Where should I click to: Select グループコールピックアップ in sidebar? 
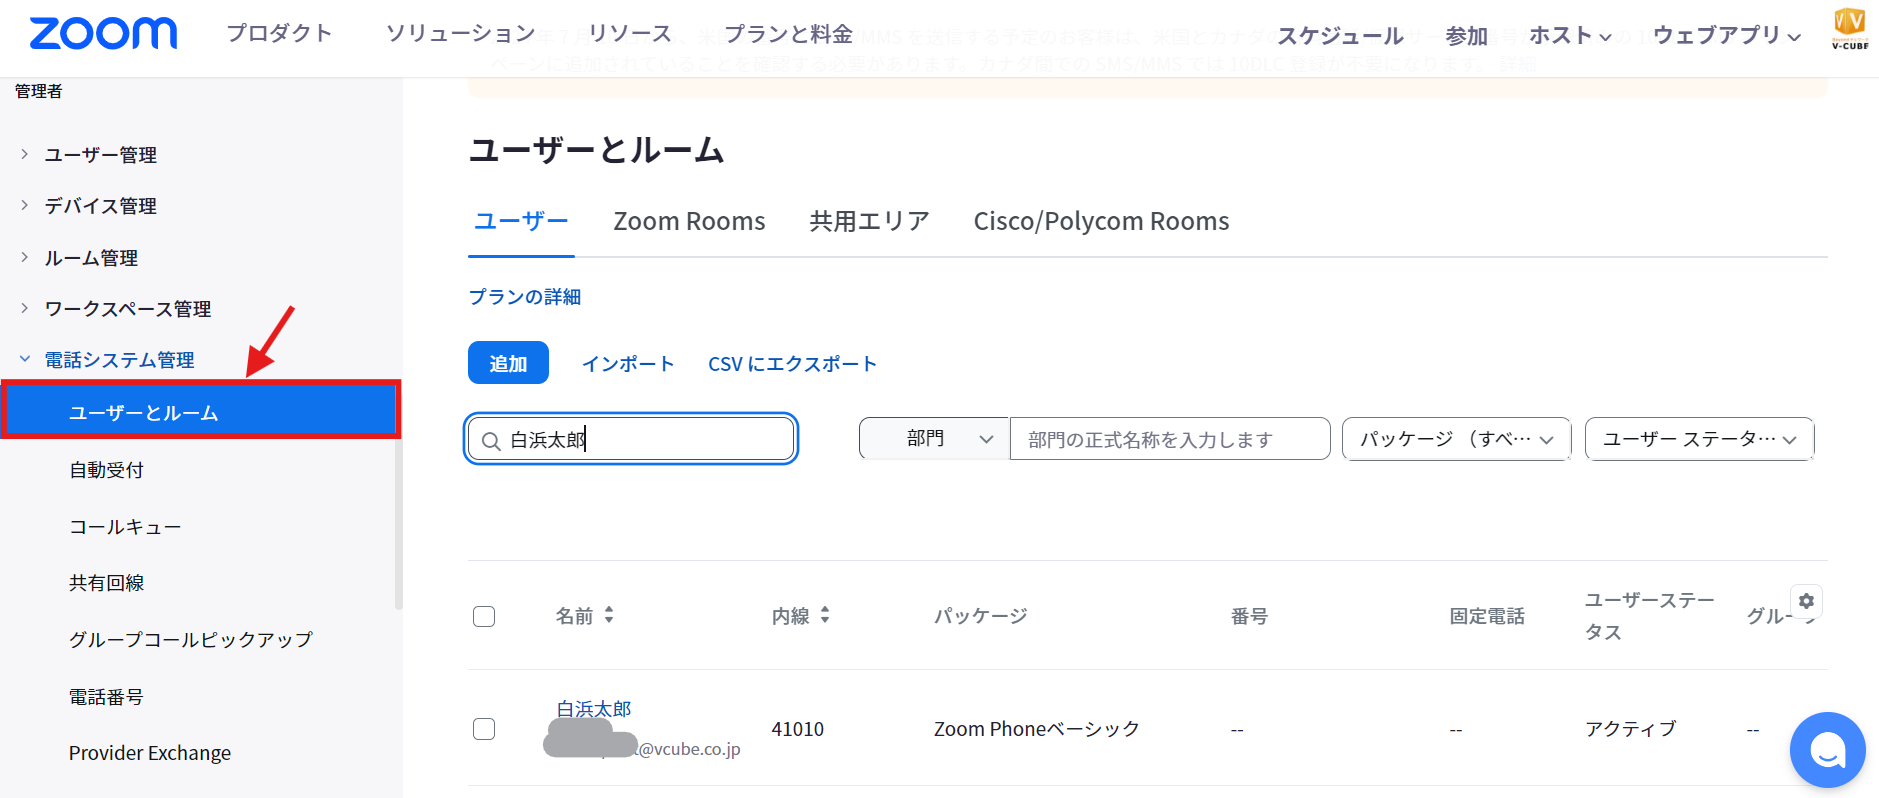[191, 640]
